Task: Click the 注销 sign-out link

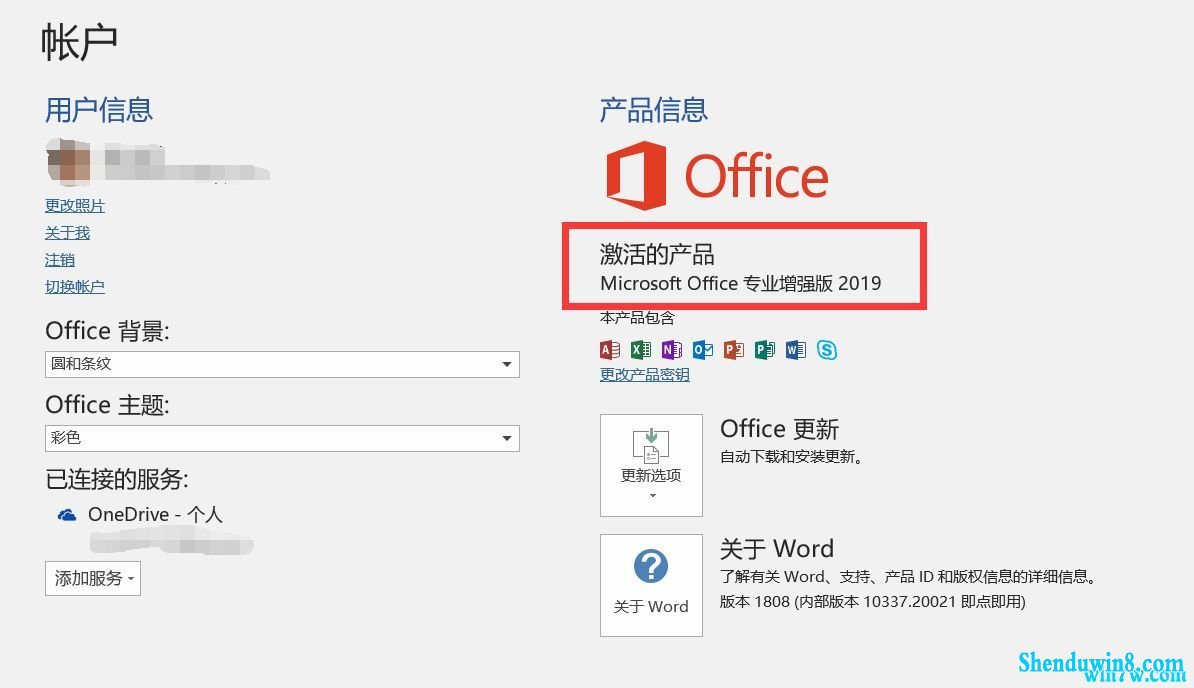Action: [59, 260]
